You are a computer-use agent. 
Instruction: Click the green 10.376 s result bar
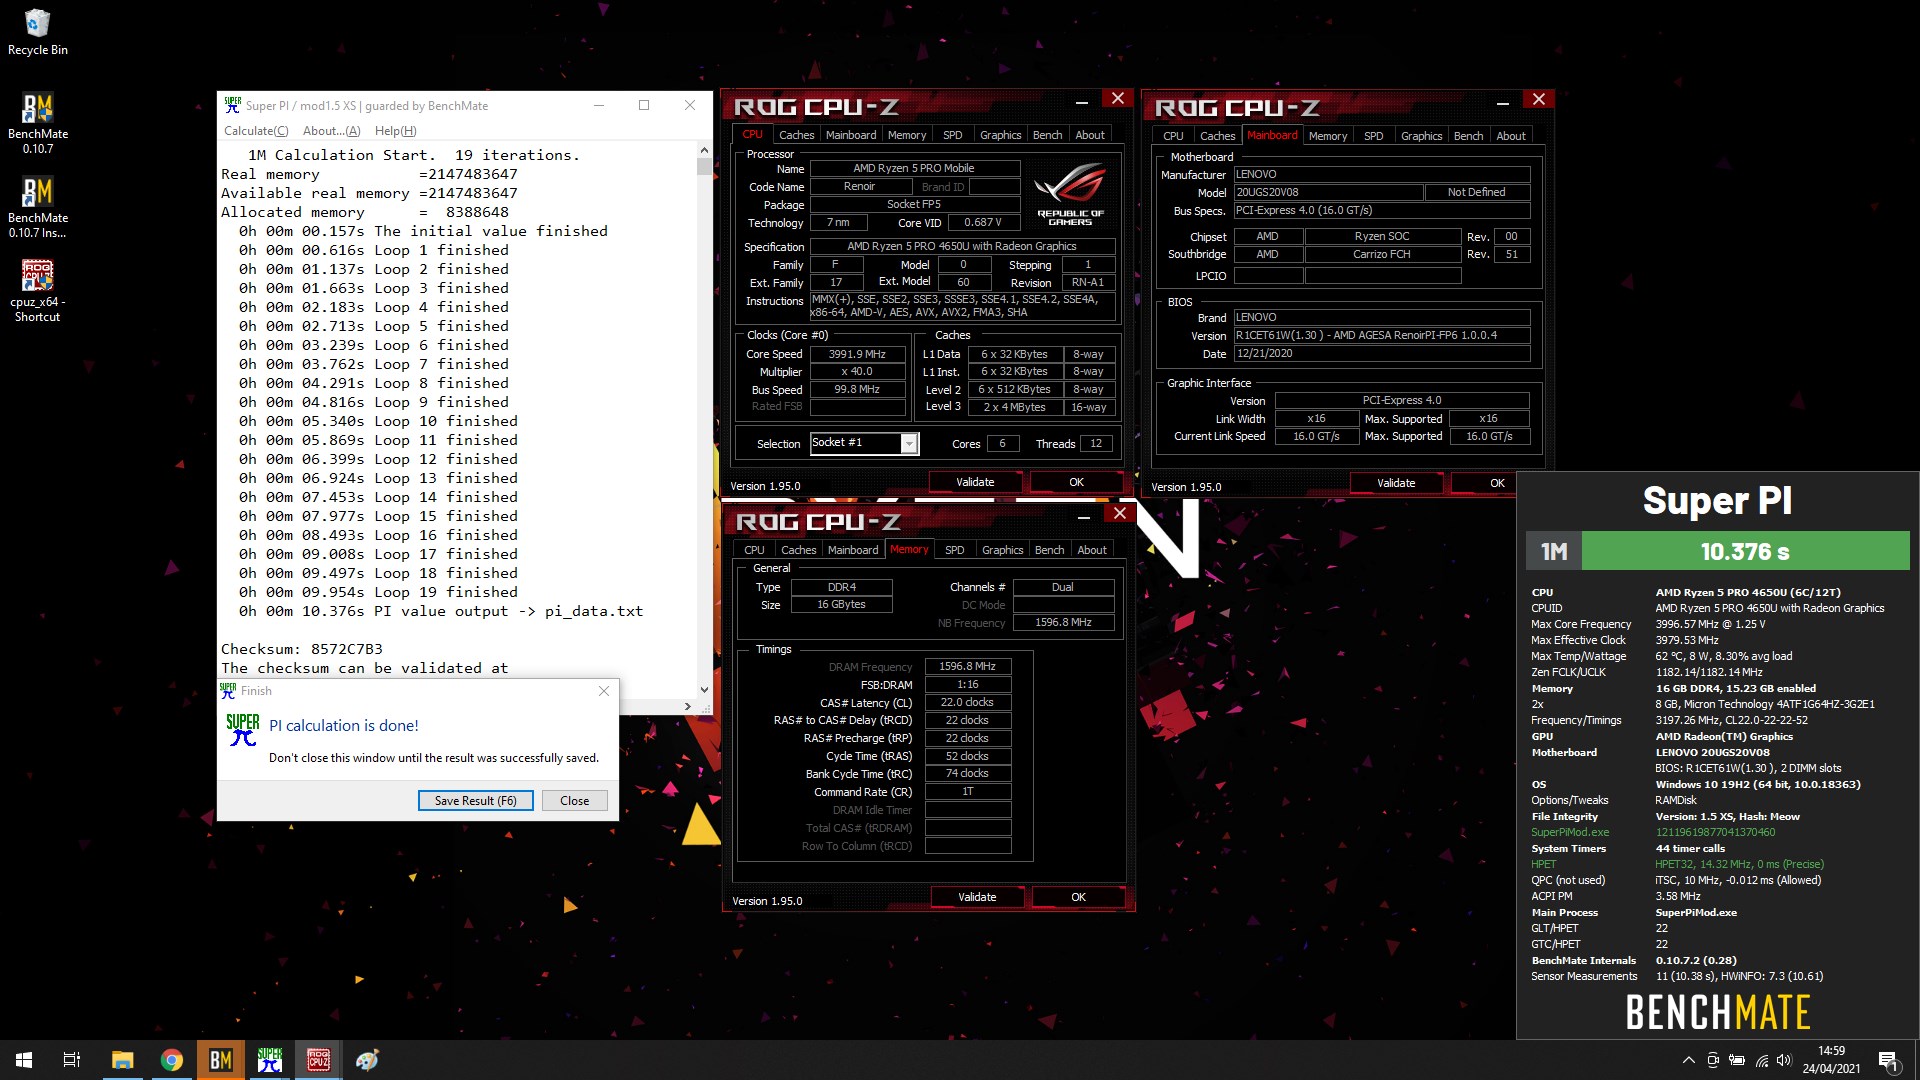(x=1745, y=551)
